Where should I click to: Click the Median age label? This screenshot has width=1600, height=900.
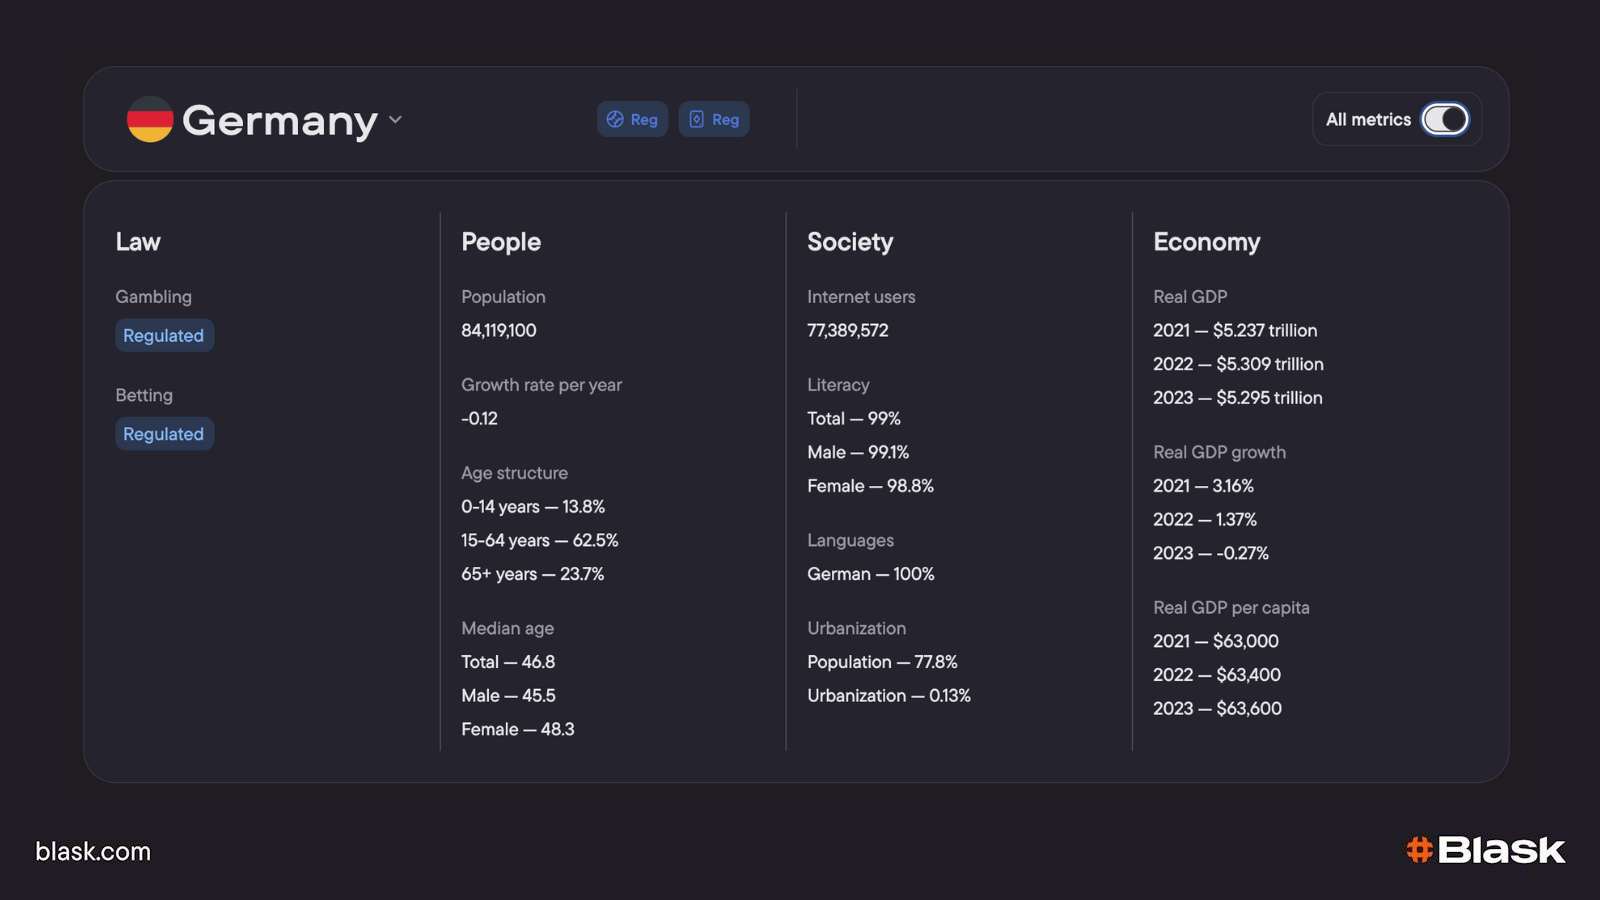tap(507, 628)
